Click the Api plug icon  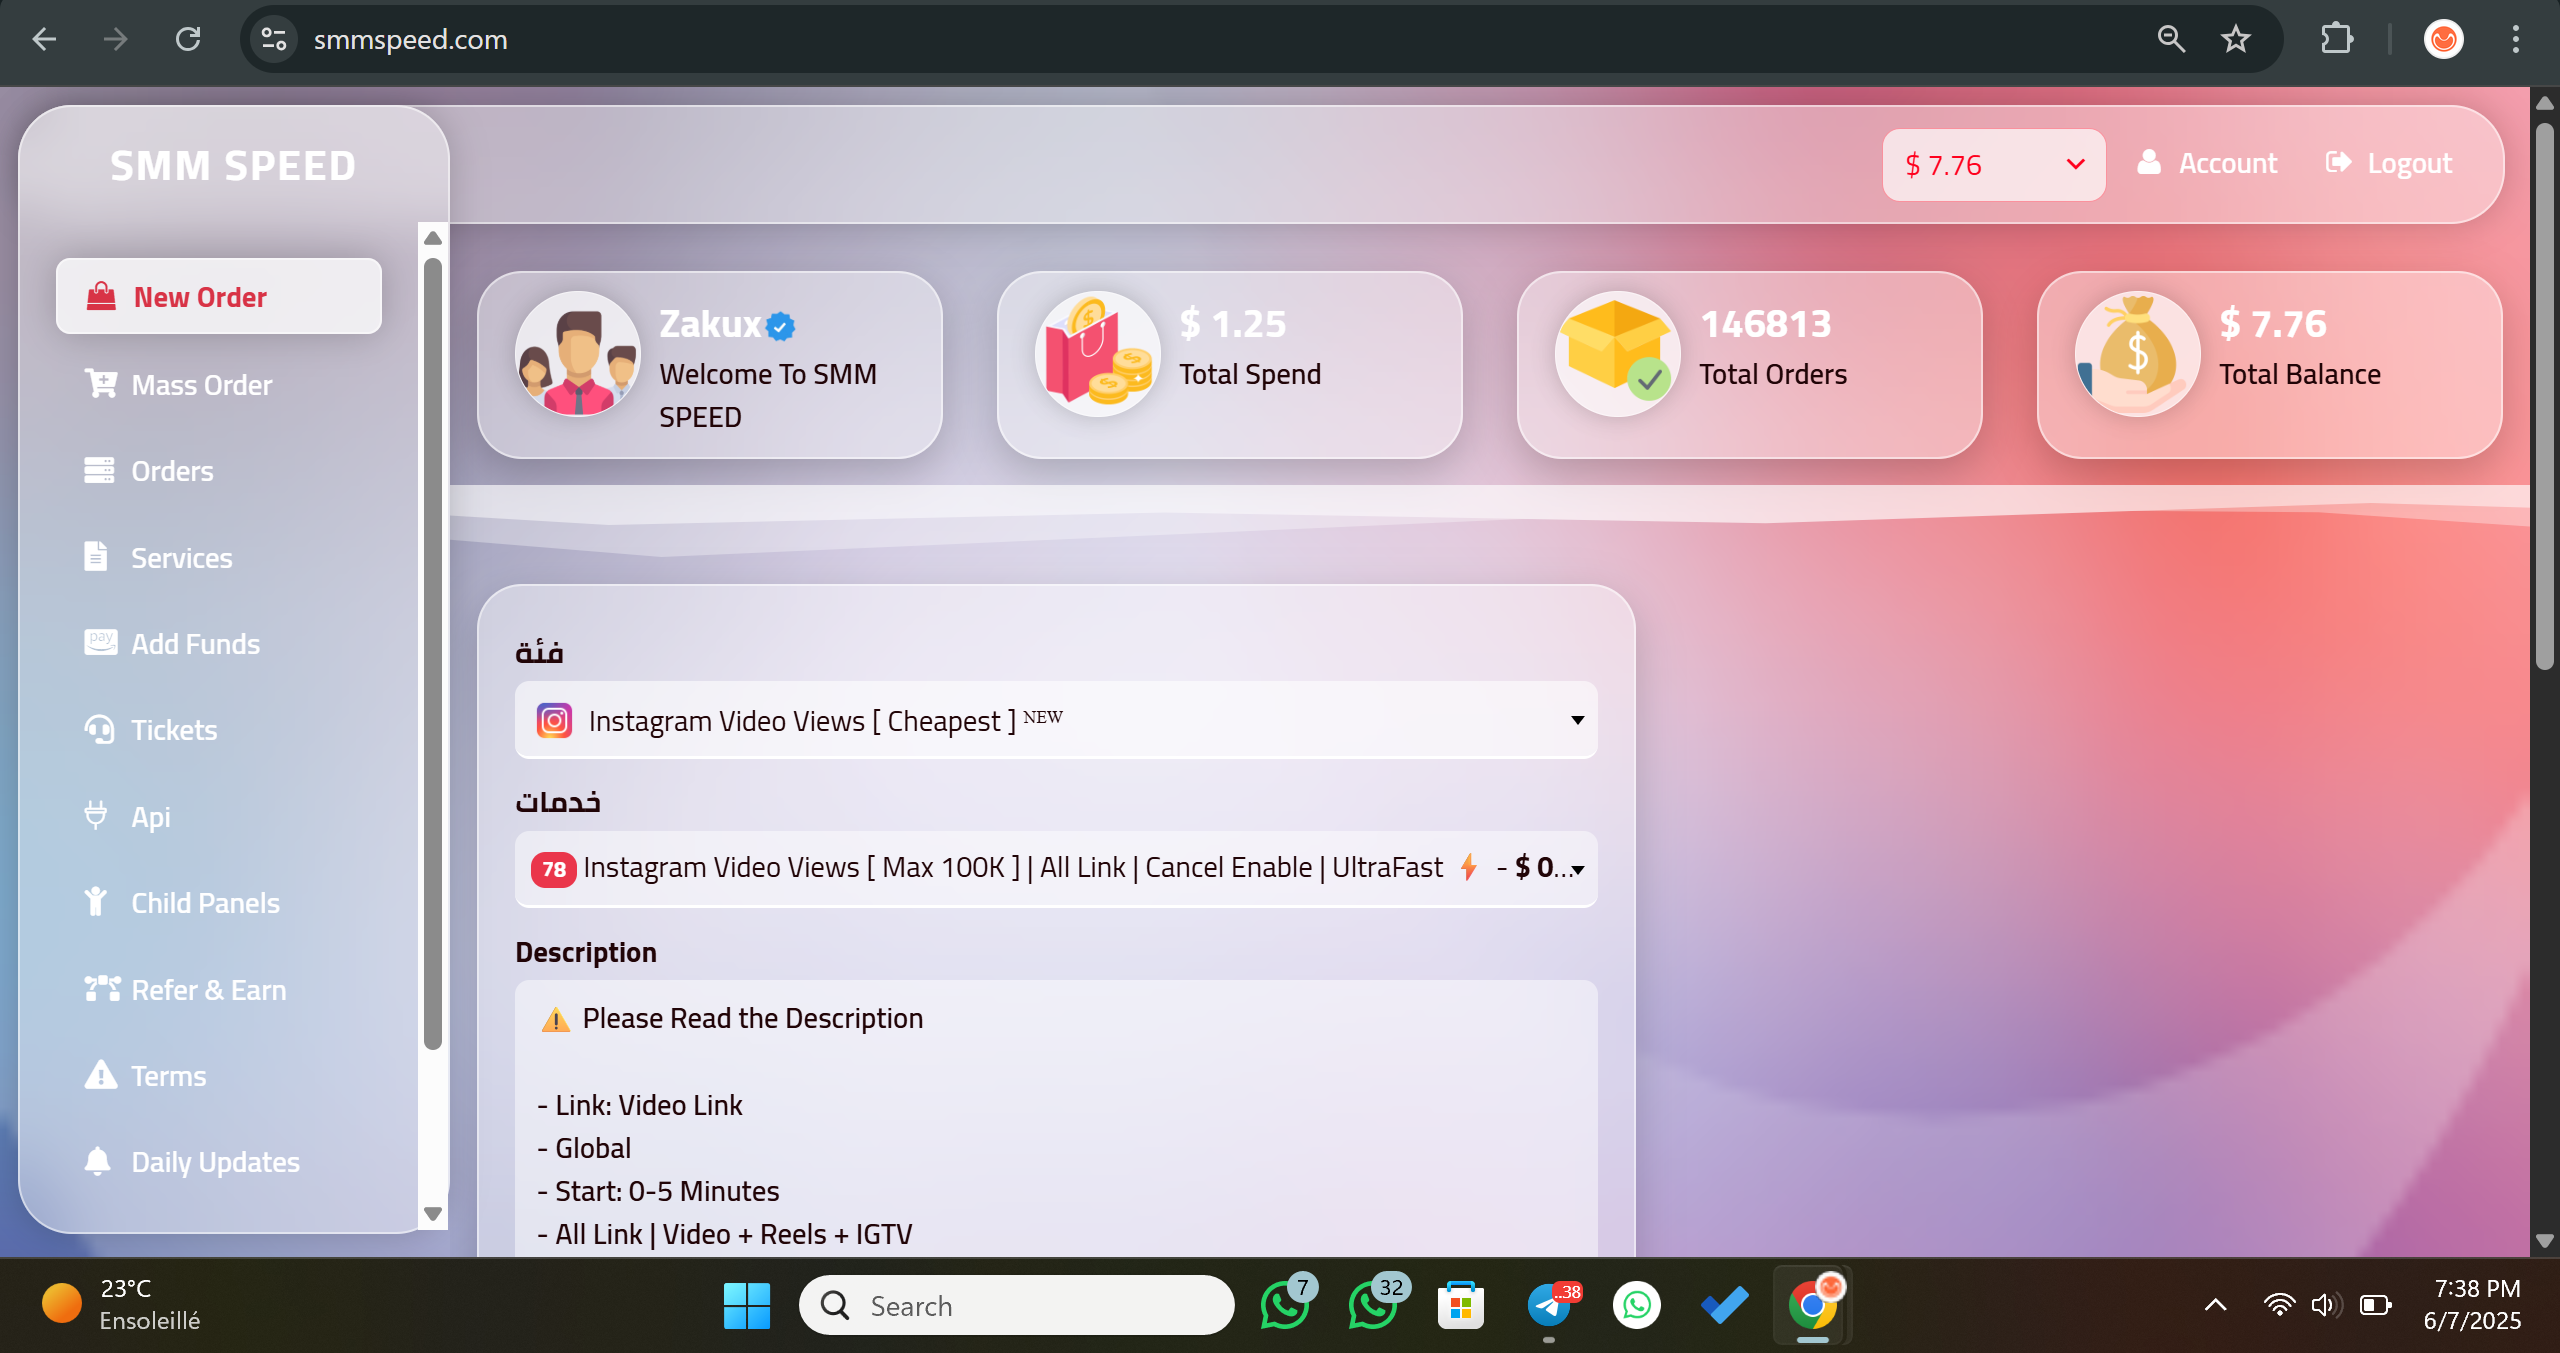96,816
